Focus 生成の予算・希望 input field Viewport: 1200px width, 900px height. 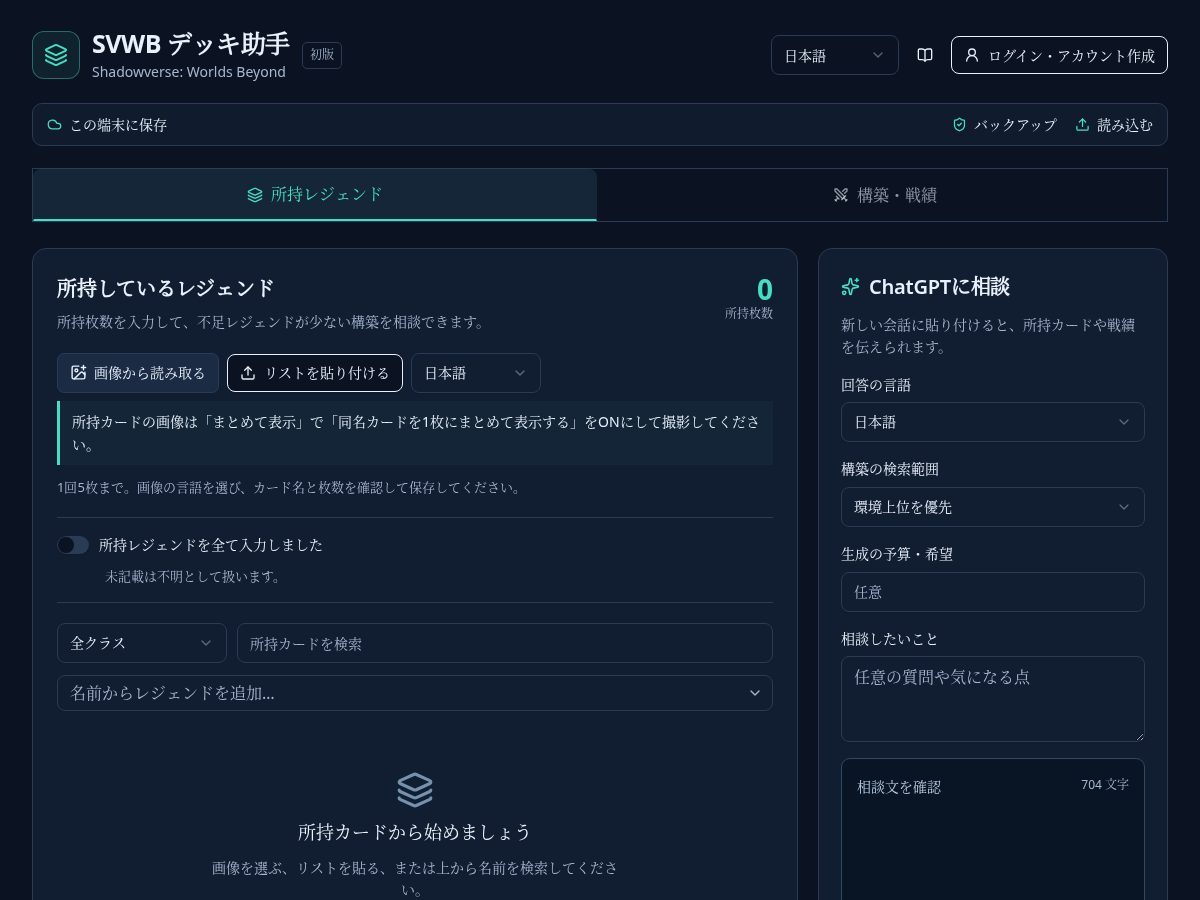click(x=993, y=592)
